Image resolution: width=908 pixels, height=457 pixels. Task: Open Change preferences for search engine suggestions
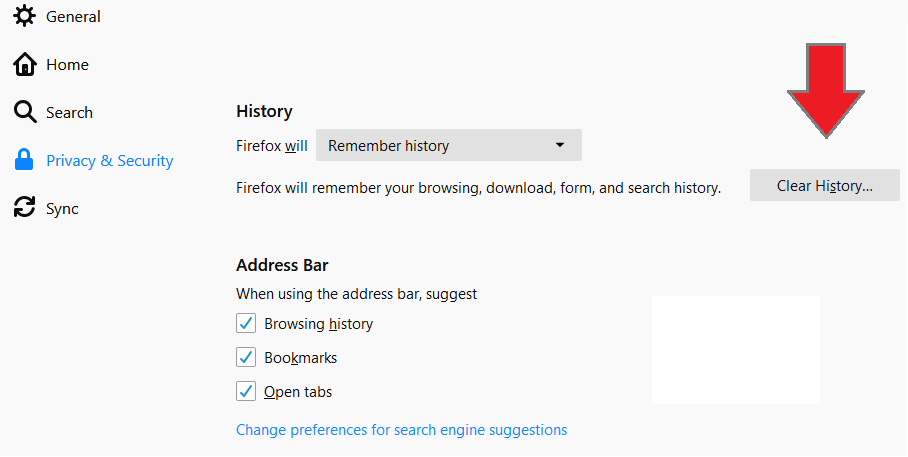tap(401, 430)
